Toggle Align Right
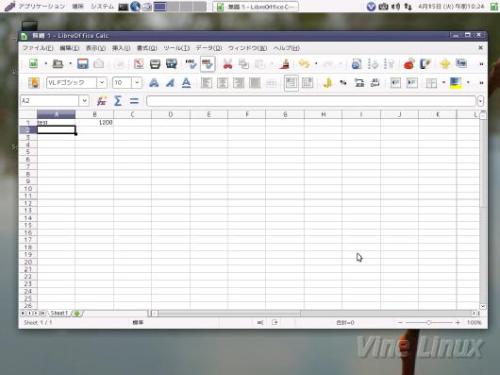Image resolution: width=500 pixels, height=375 pixels. pyautogui.click(x=239, y=83)
